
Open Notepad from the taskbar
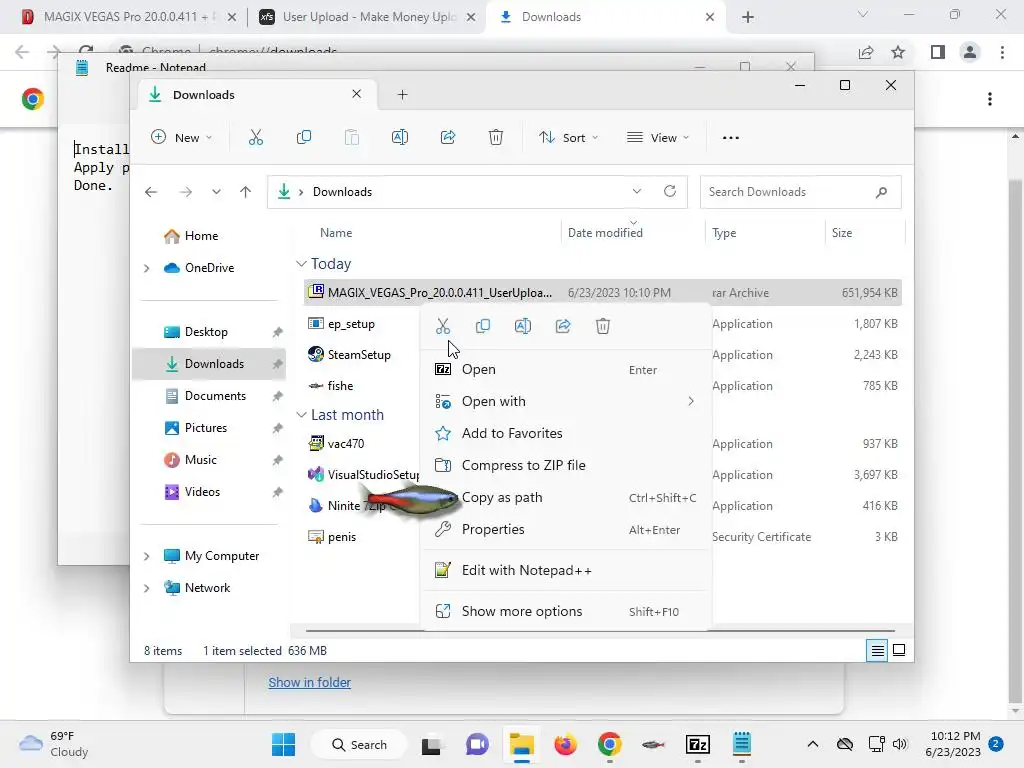click(x=741, y=744)
